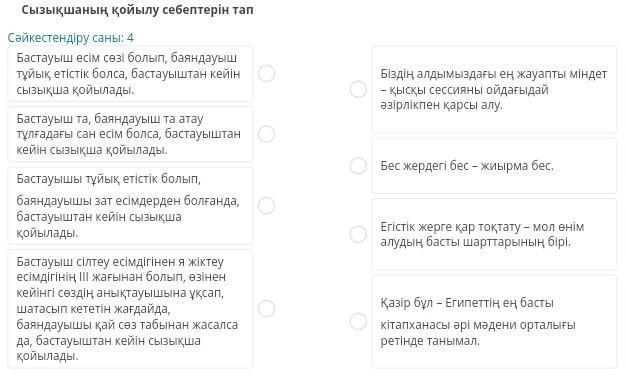Click the "Бастауыш сілтеу есімдігінен" rule card

click(130, 309)
